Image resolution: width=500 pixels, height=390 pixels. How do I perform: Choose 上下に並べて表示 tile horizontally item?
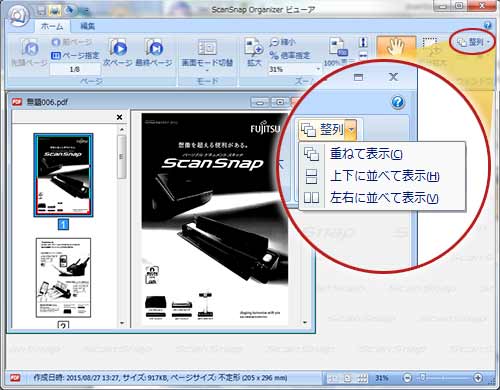coord(383,176)
